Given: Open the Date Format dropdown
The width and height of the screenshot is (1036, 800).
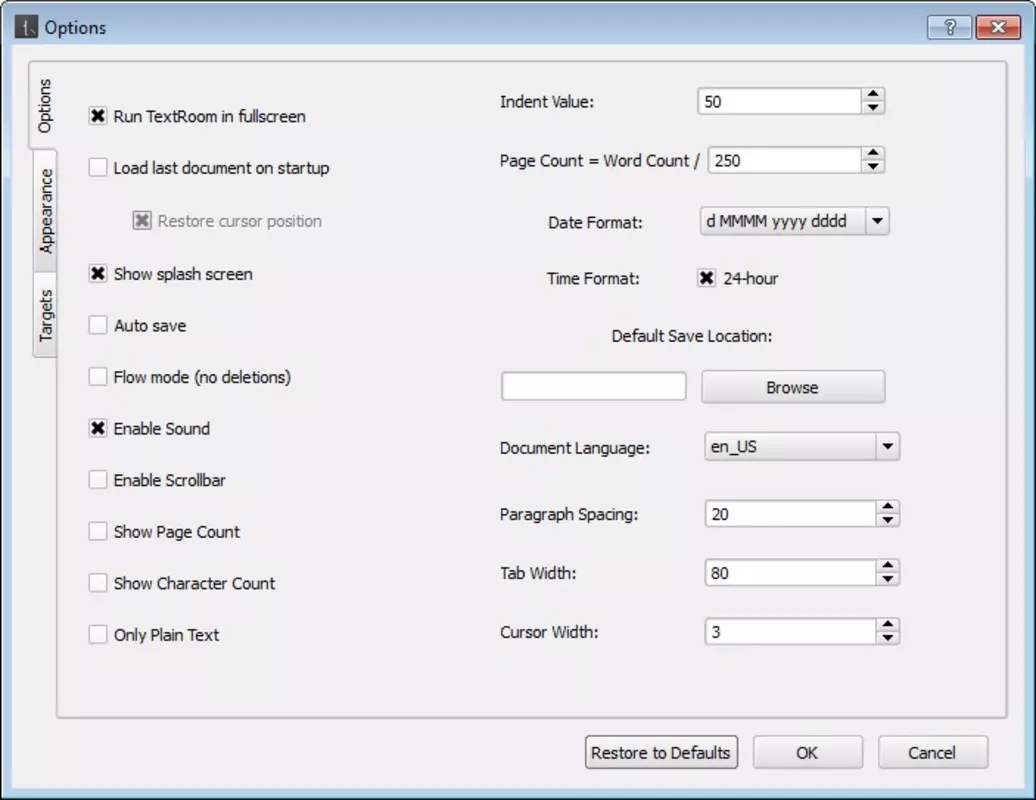Looking at the screenshot, I should (877, 221).
